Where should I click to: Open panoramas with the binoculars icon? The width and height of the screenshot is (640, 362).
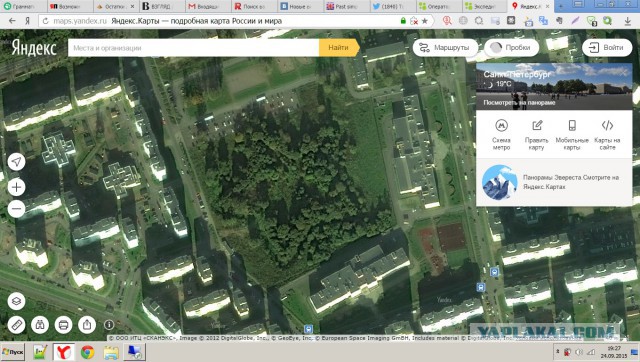point(40,325)
